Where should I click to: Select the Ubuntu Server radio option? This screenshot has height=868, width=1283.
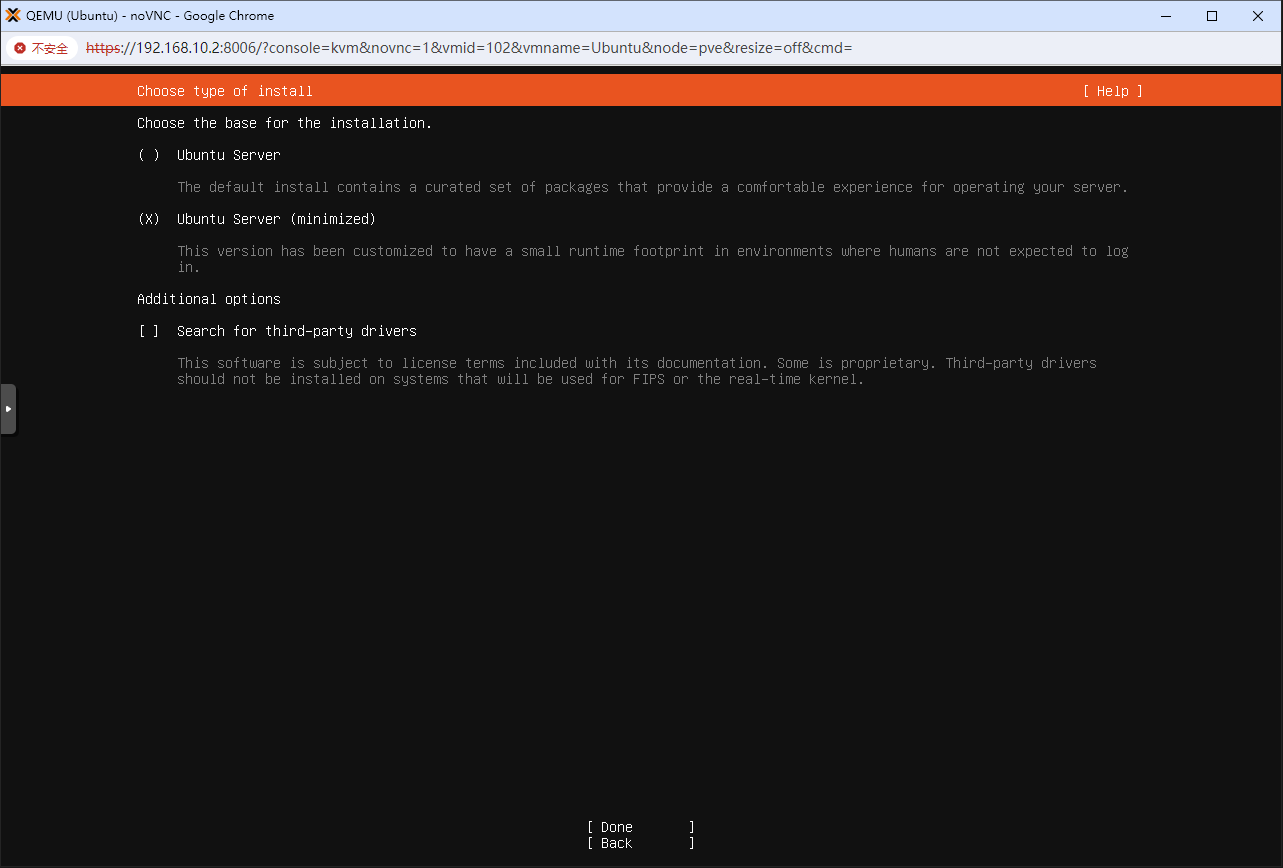(x=149, y=155)
